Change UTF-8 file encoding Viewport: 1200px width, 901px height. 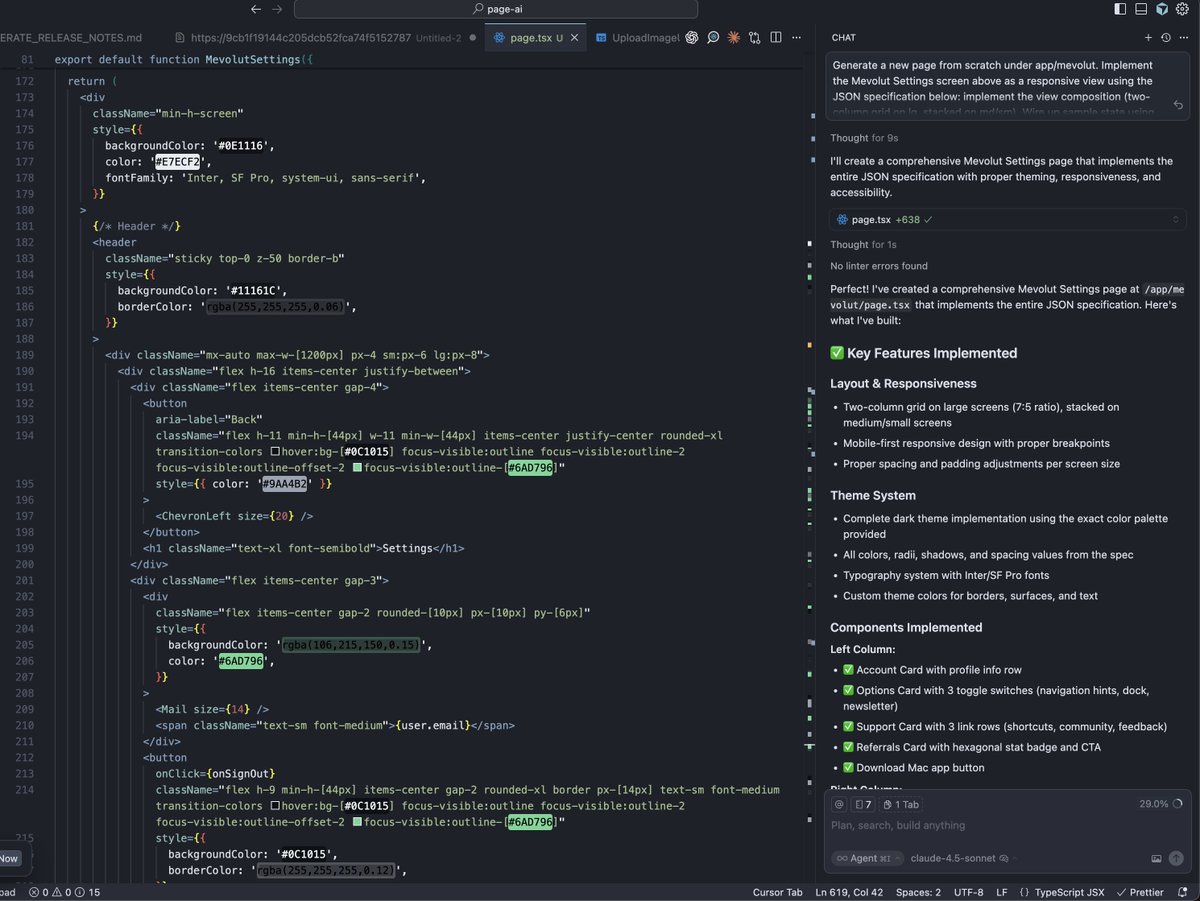(x=969, y=892)
